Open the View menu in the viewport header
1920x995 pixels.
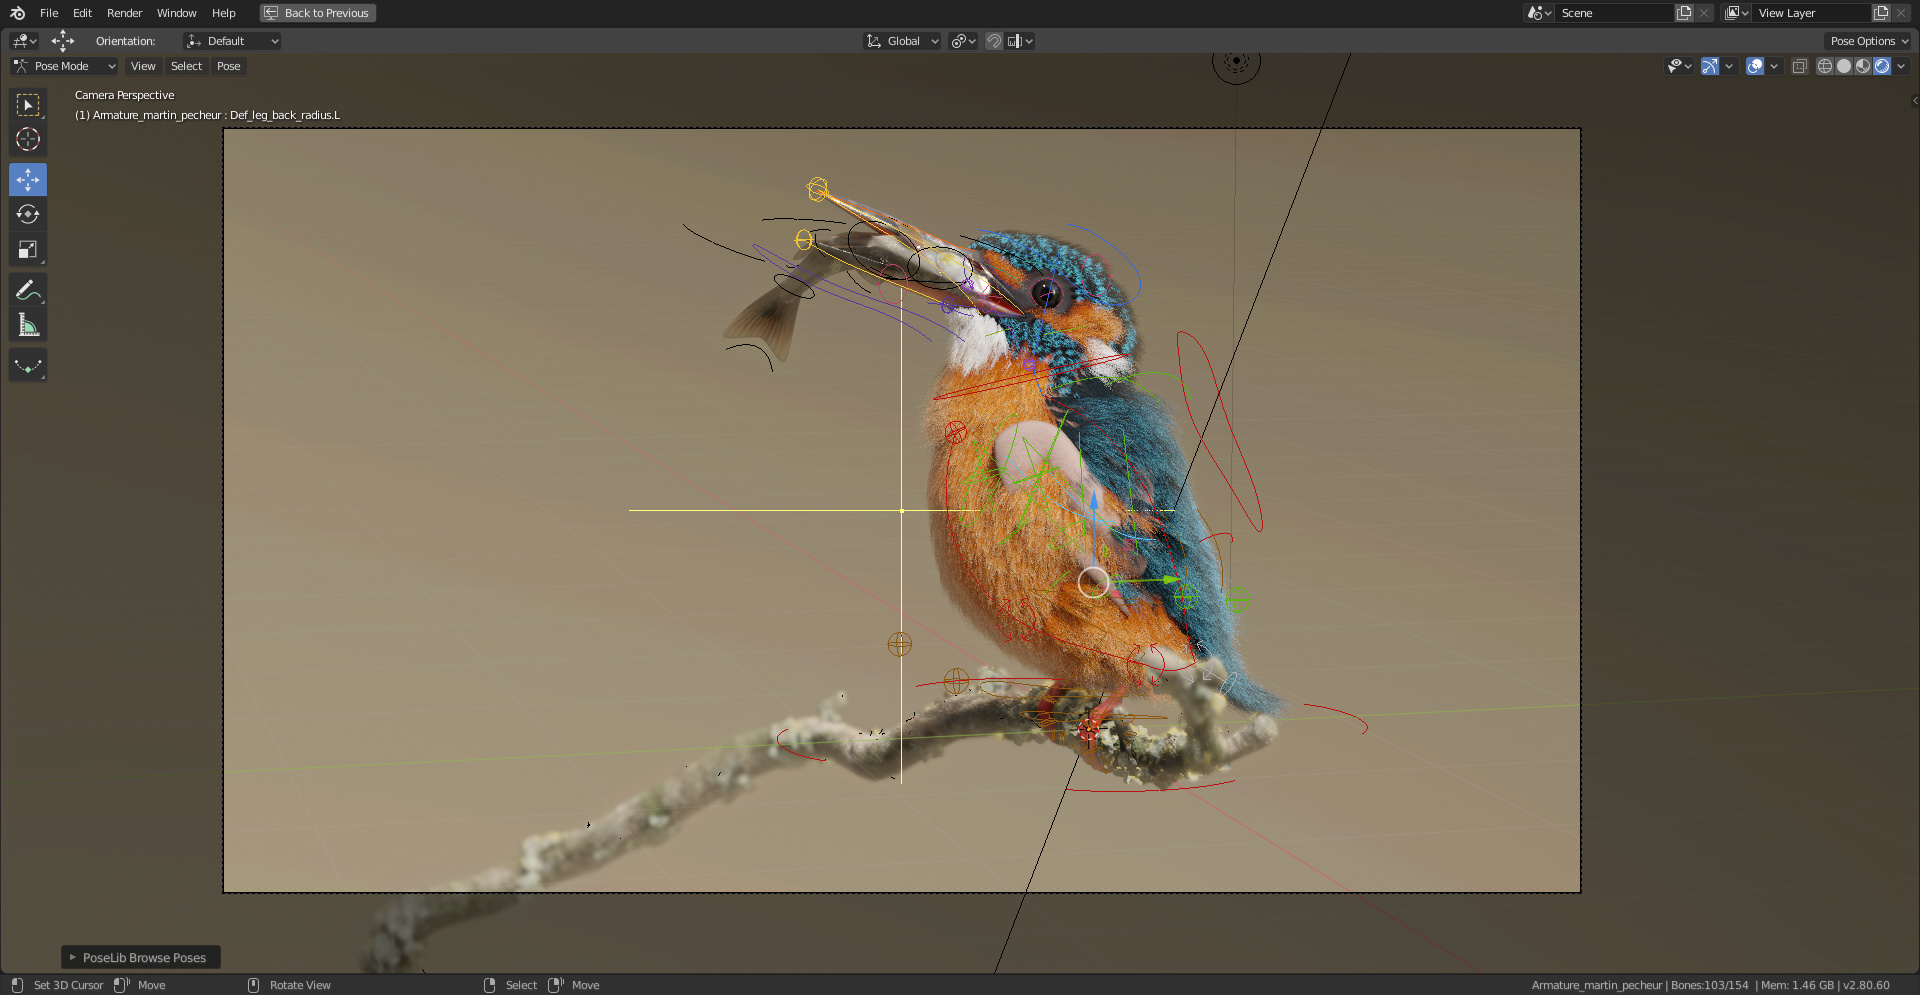point(143,66)
